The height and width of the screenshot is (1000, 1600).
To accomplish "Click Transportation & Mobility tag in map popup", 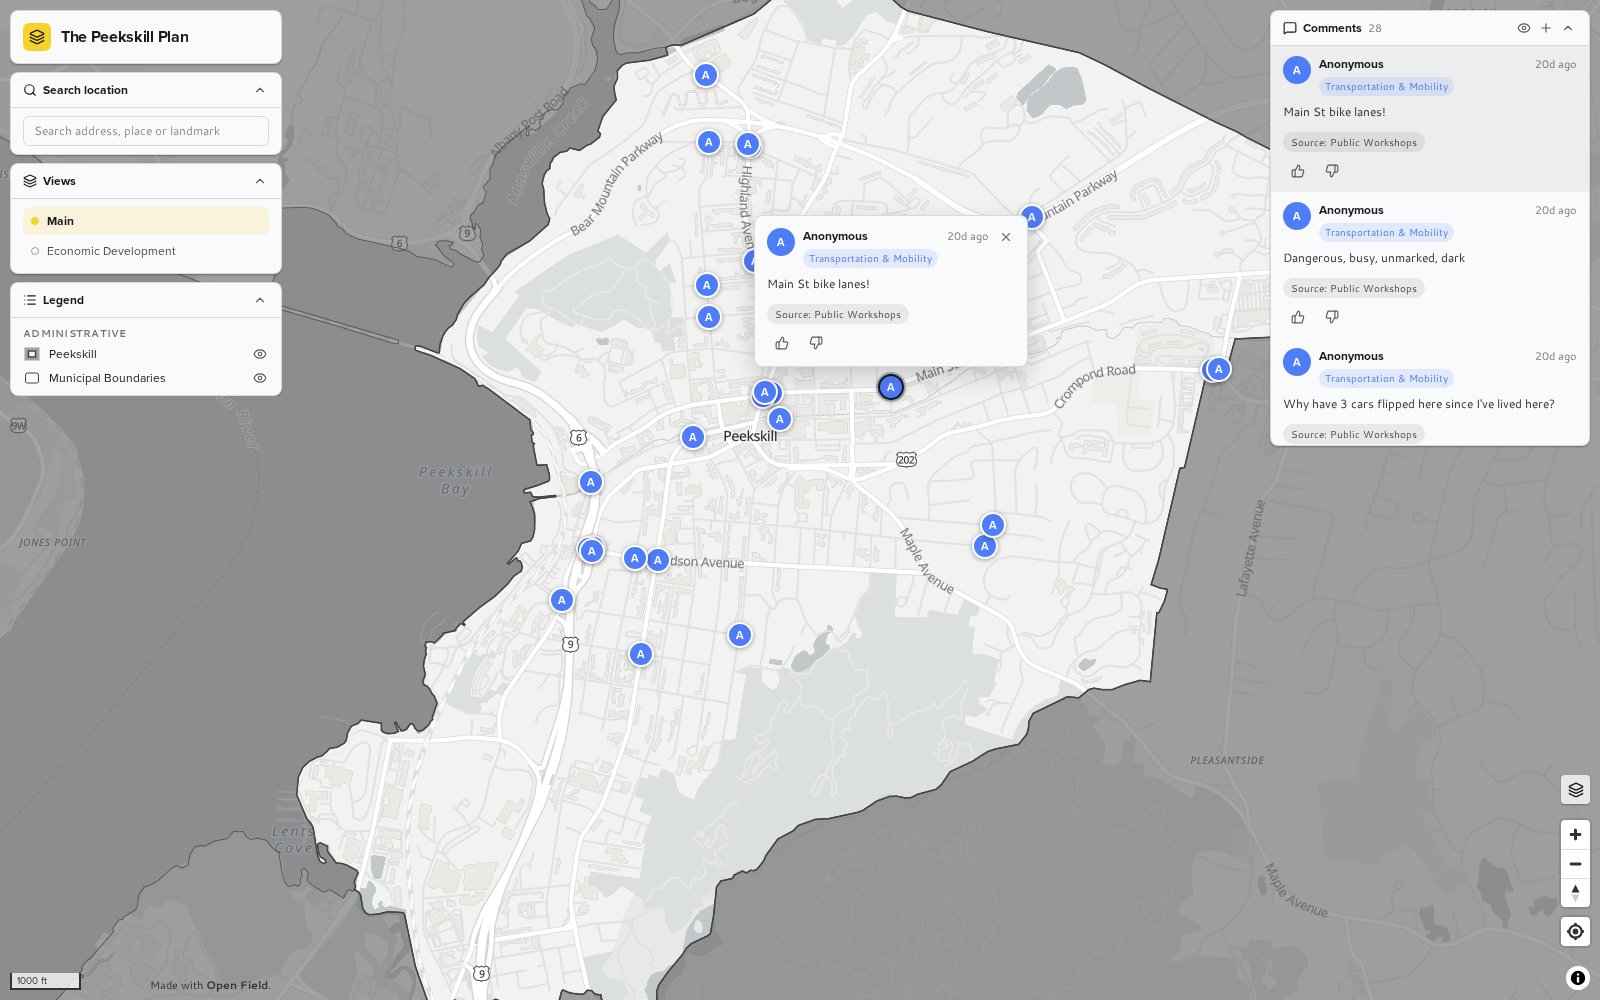I will (870, 259).
